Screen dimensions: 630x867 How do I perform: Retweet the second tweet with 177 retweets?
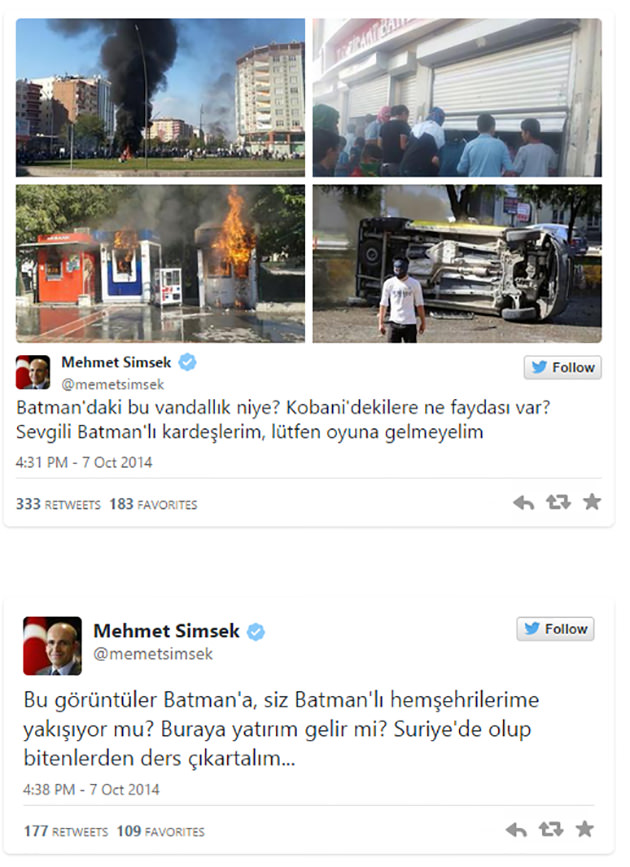(551, 829)
